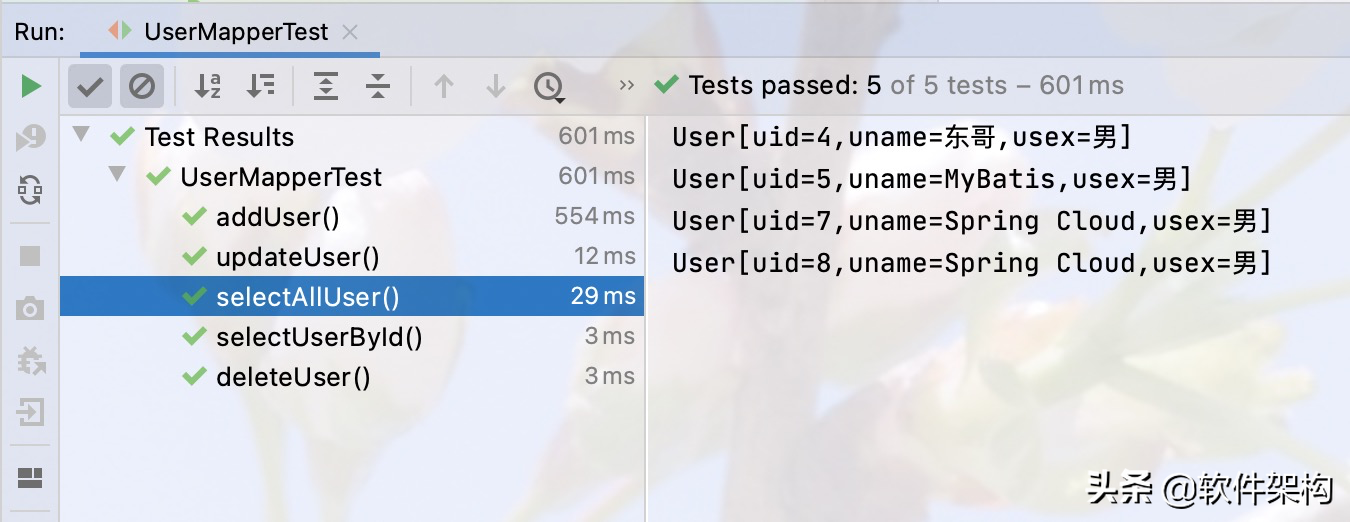Select the selectUserById() test result
This screenshot has height=522, width=1350.
point(318,337)
